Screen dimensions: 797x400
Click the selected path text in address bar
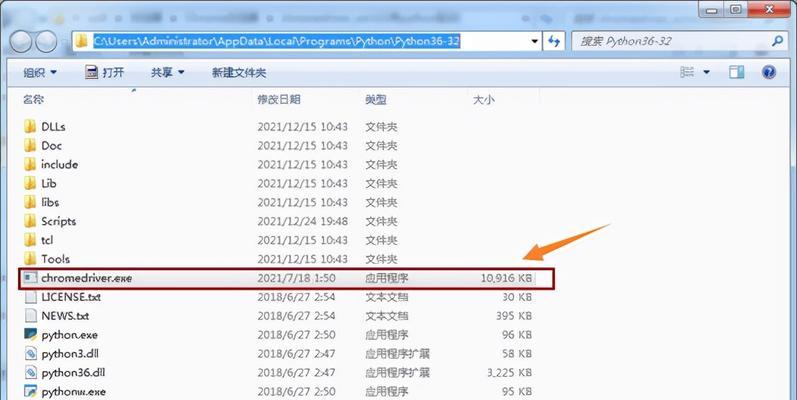click(x=277, y=41)
